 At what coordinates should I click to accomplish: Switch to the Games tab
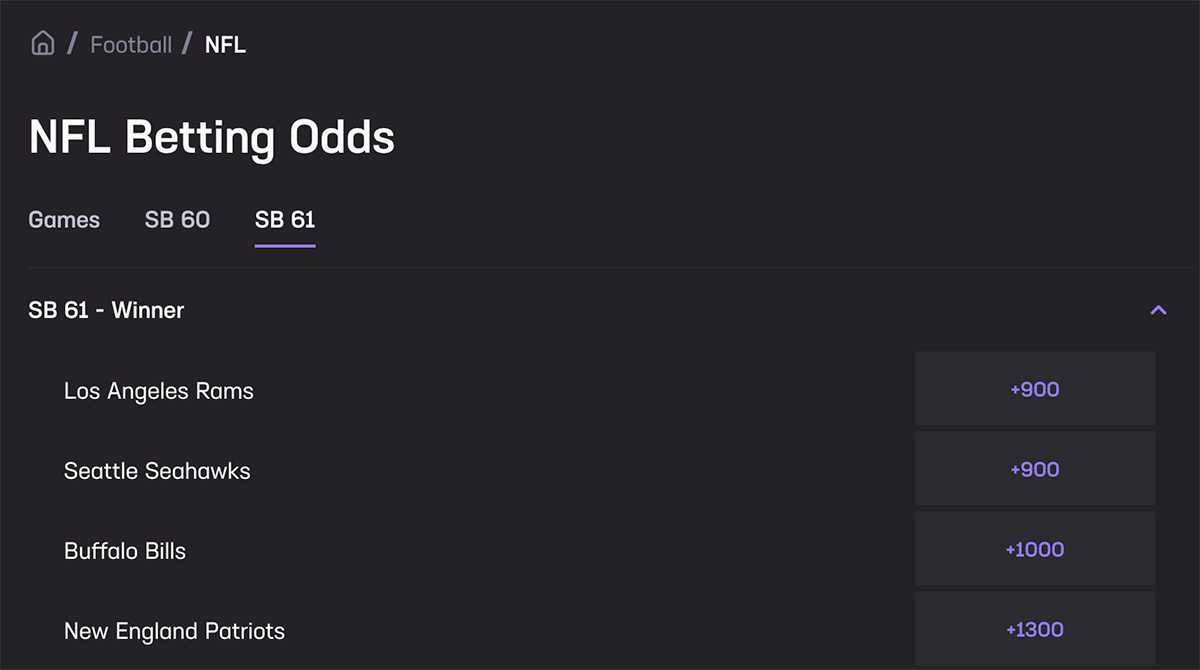pos(63,219)
